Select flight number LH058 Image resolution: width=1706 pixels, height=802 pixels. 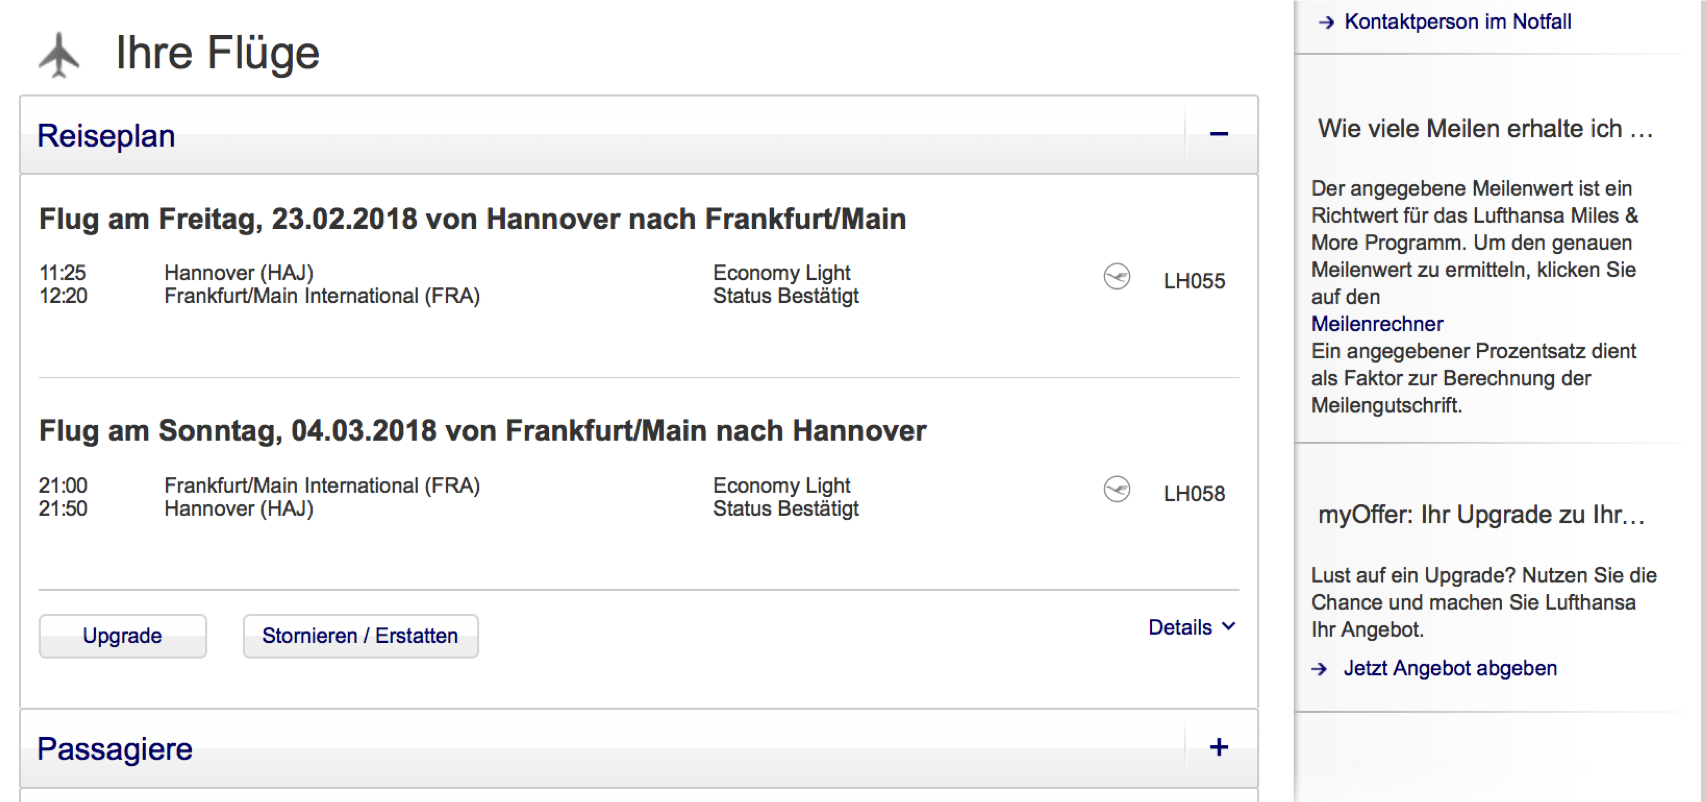click(x=1194, y=494)
